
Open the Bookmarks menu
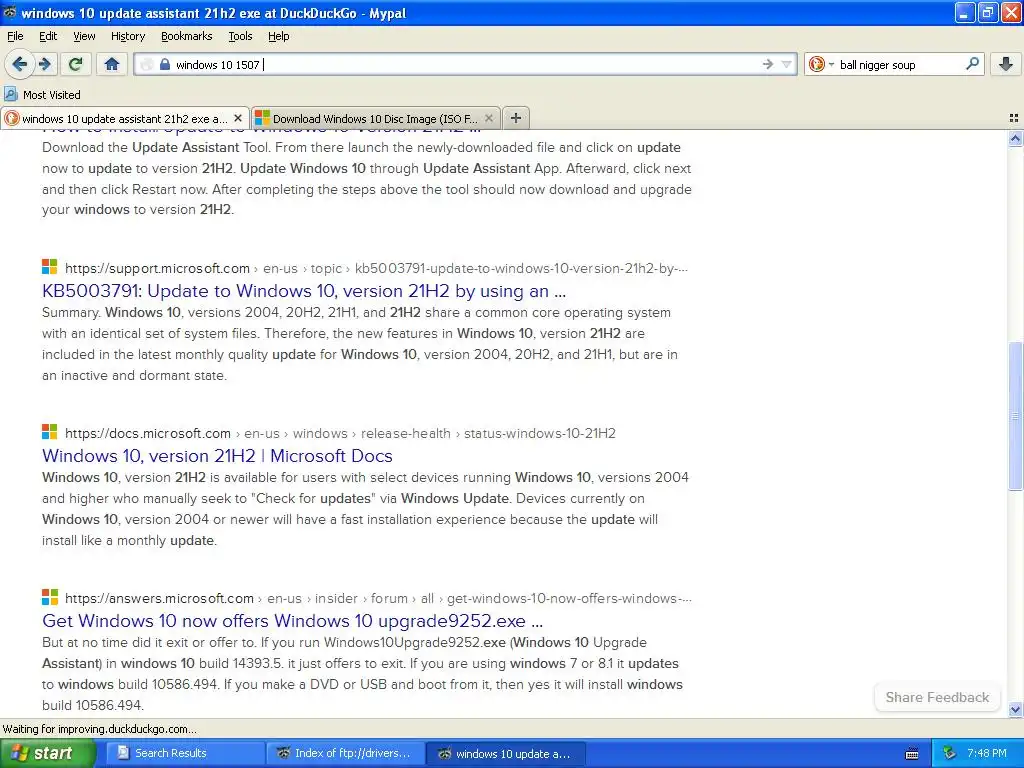coord(187,36)
